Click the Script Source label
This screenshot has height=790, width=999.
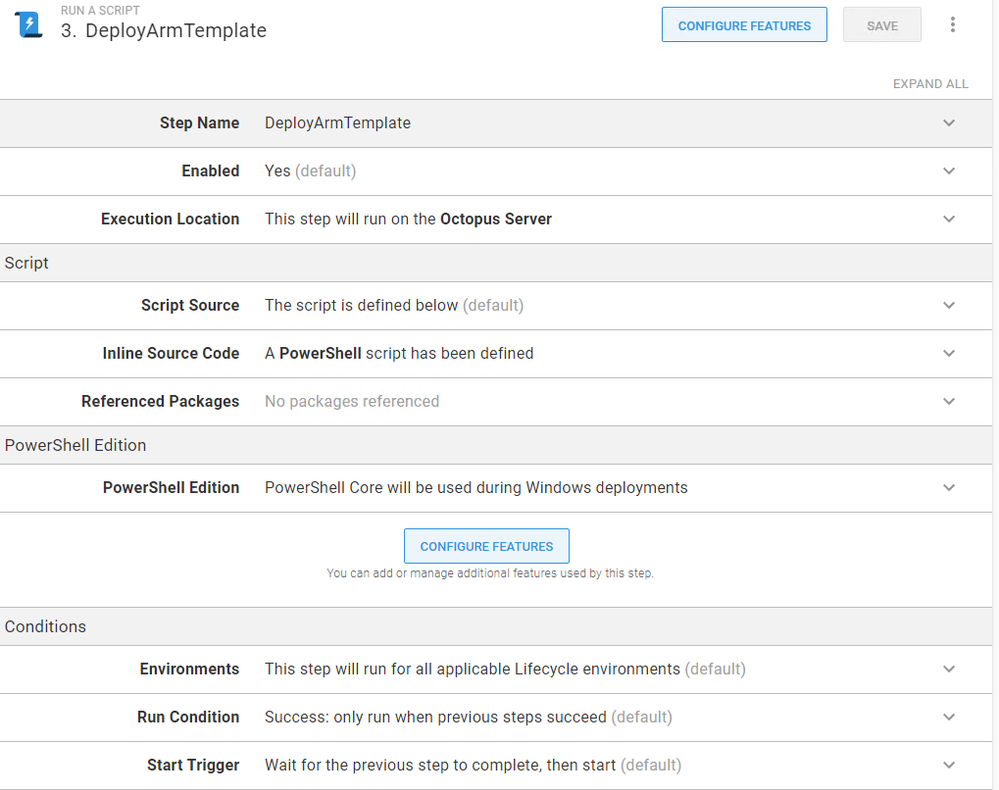click(x=190, y=305)
